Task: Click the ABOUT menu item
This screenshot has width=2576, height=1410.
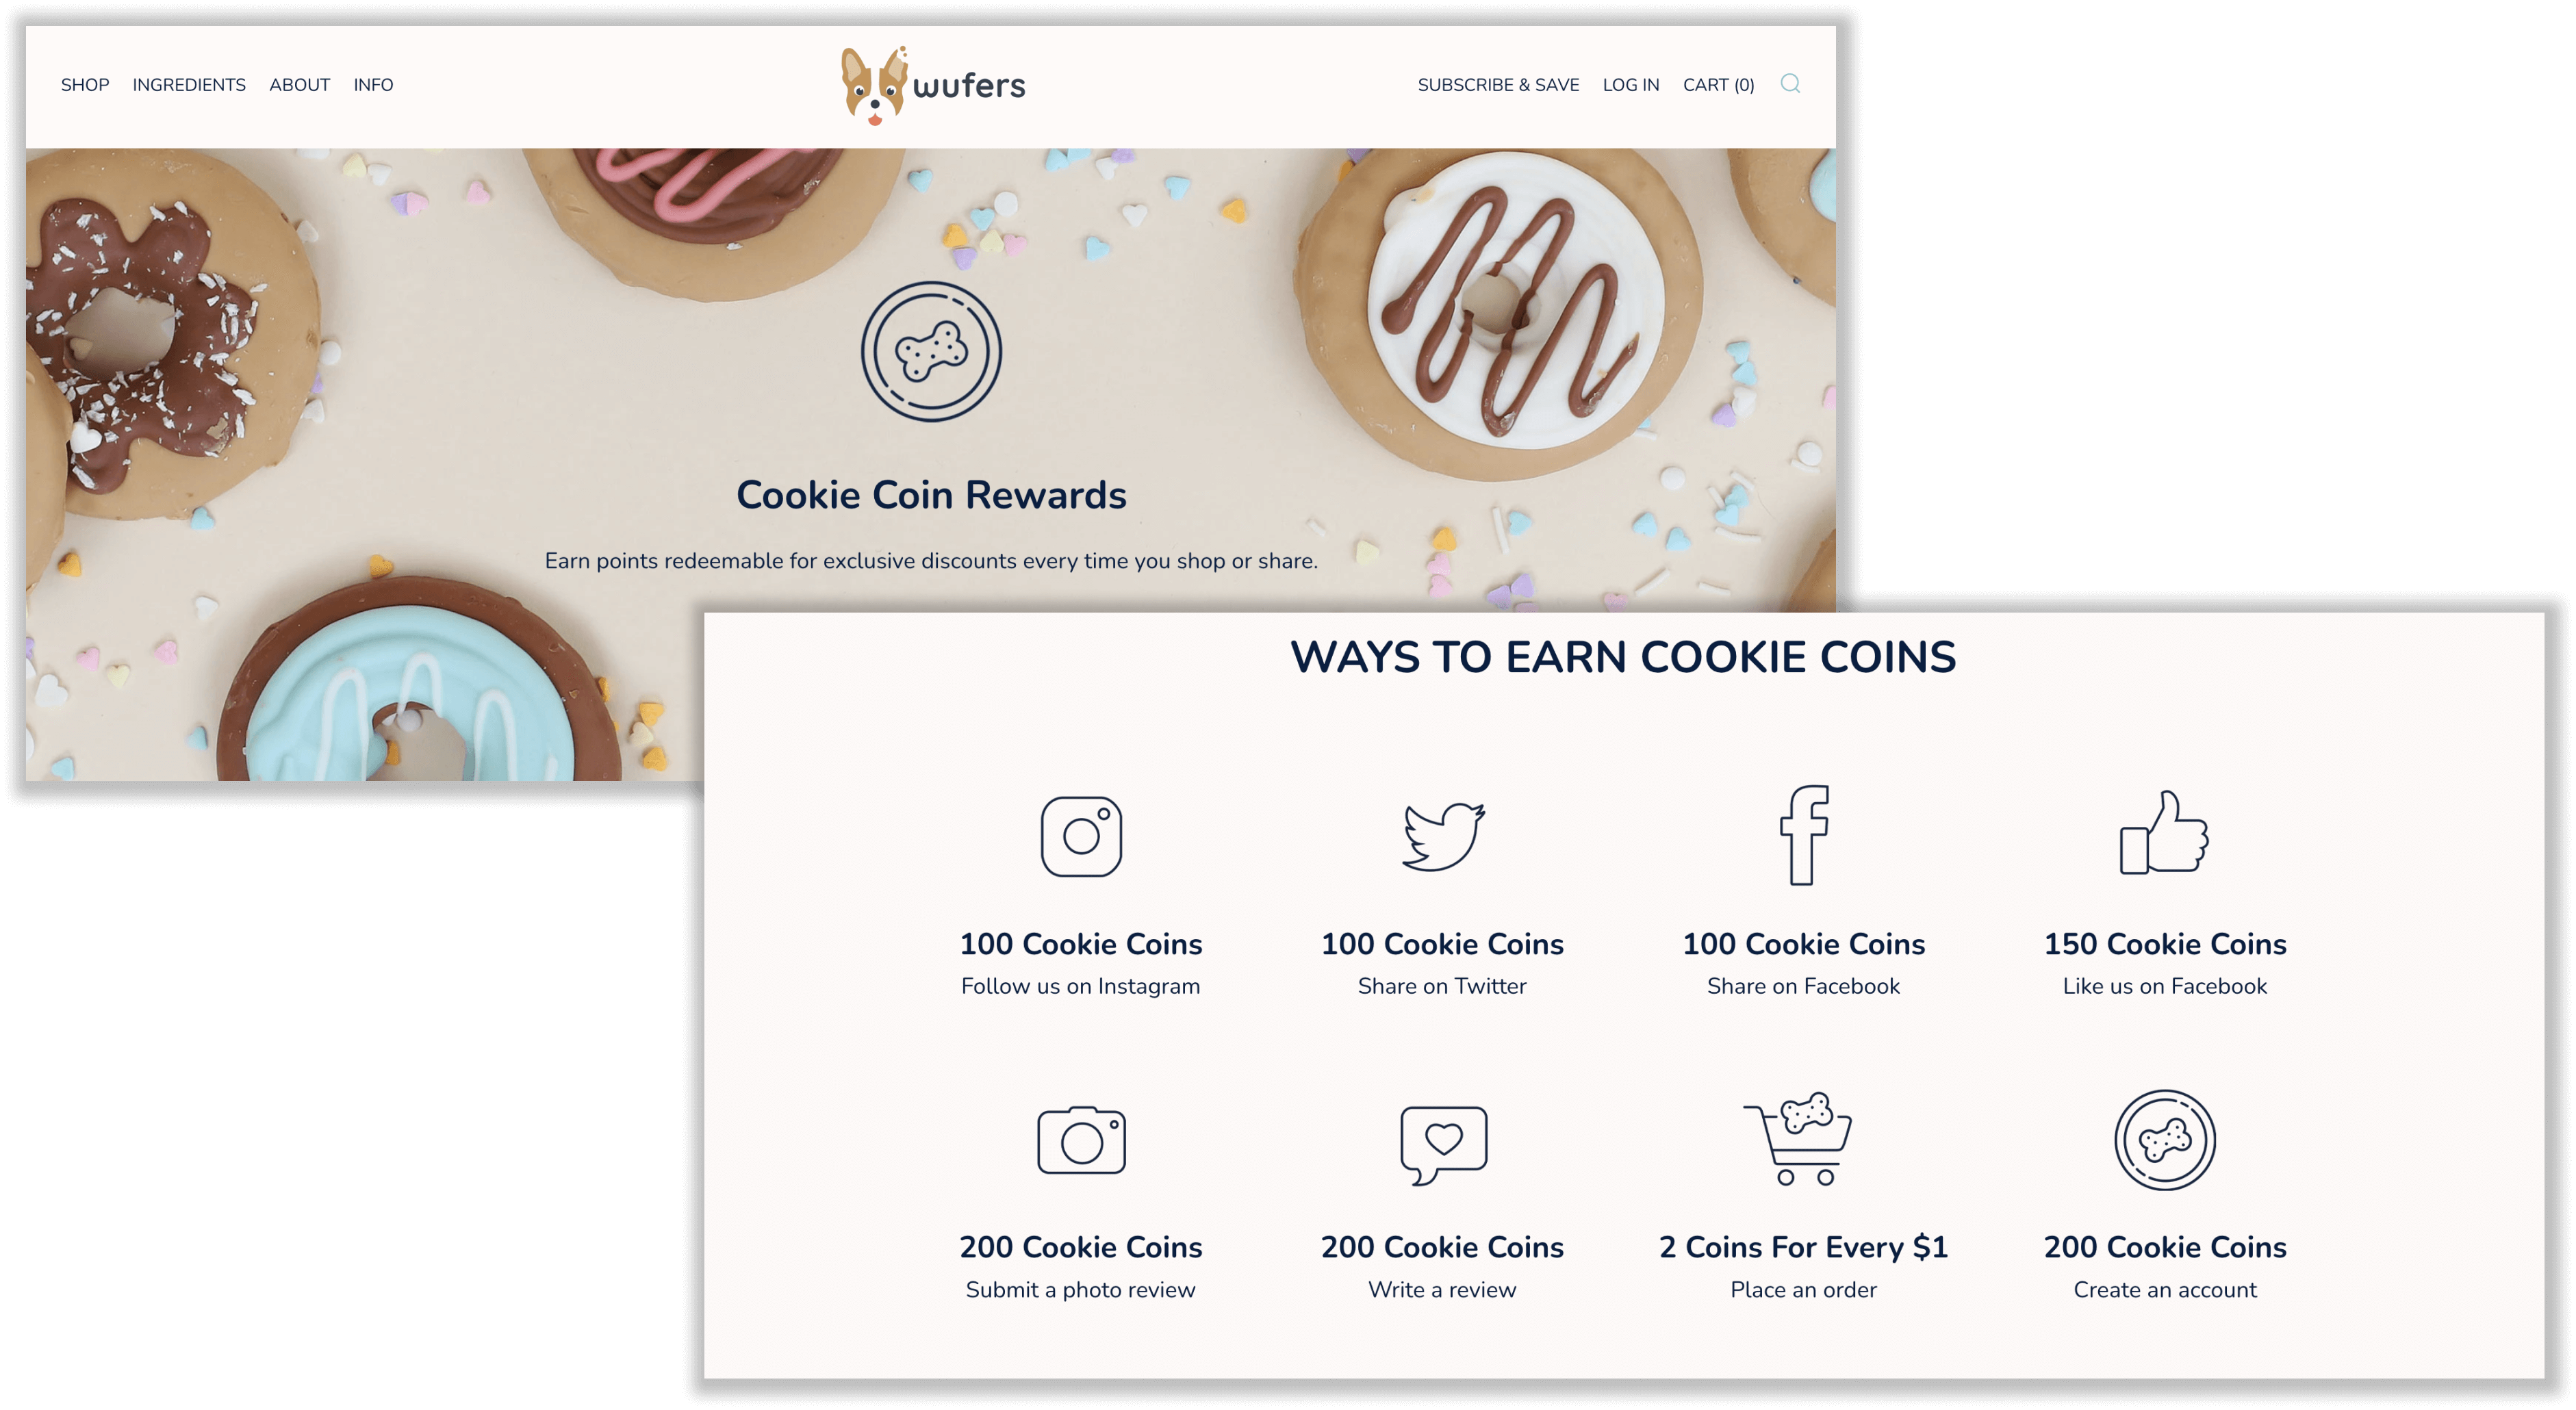Action: pyautogui.click(x=298, y=84)
